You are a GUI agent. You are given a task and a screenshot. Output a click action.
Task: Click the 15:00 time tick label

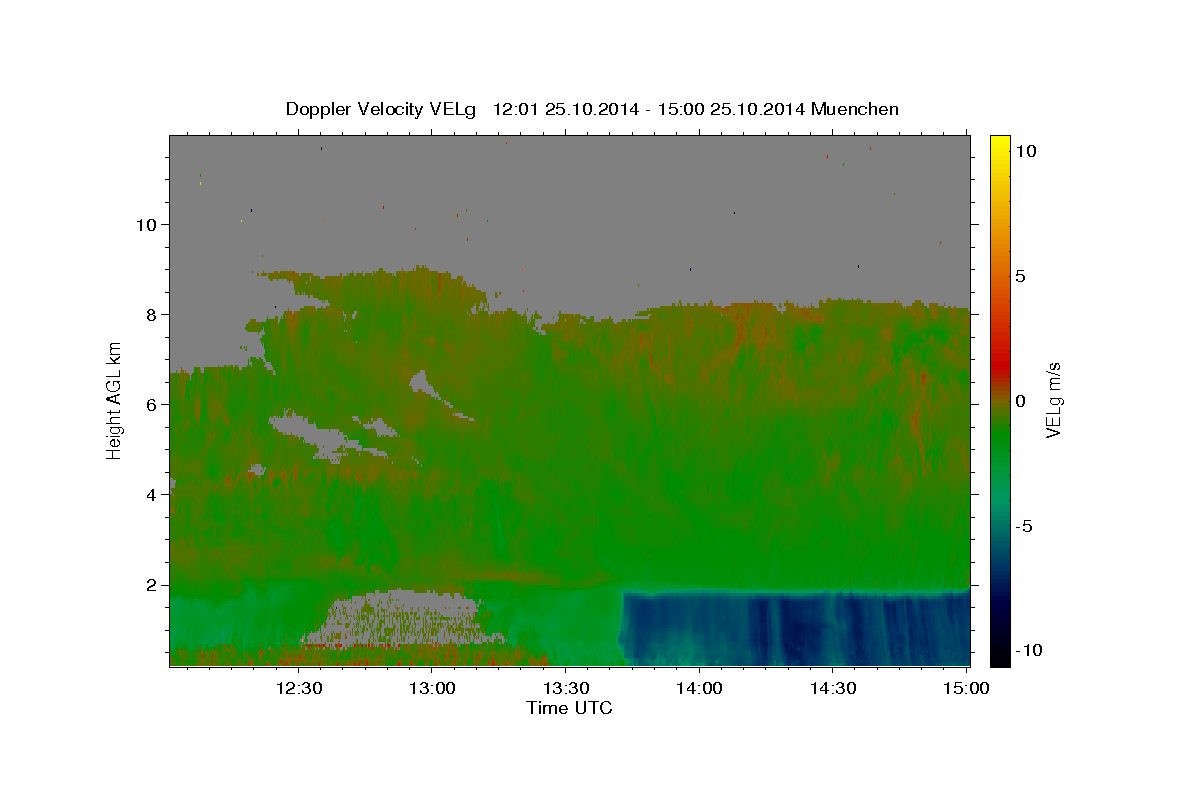pyautogui.click(x=966, y=688)
